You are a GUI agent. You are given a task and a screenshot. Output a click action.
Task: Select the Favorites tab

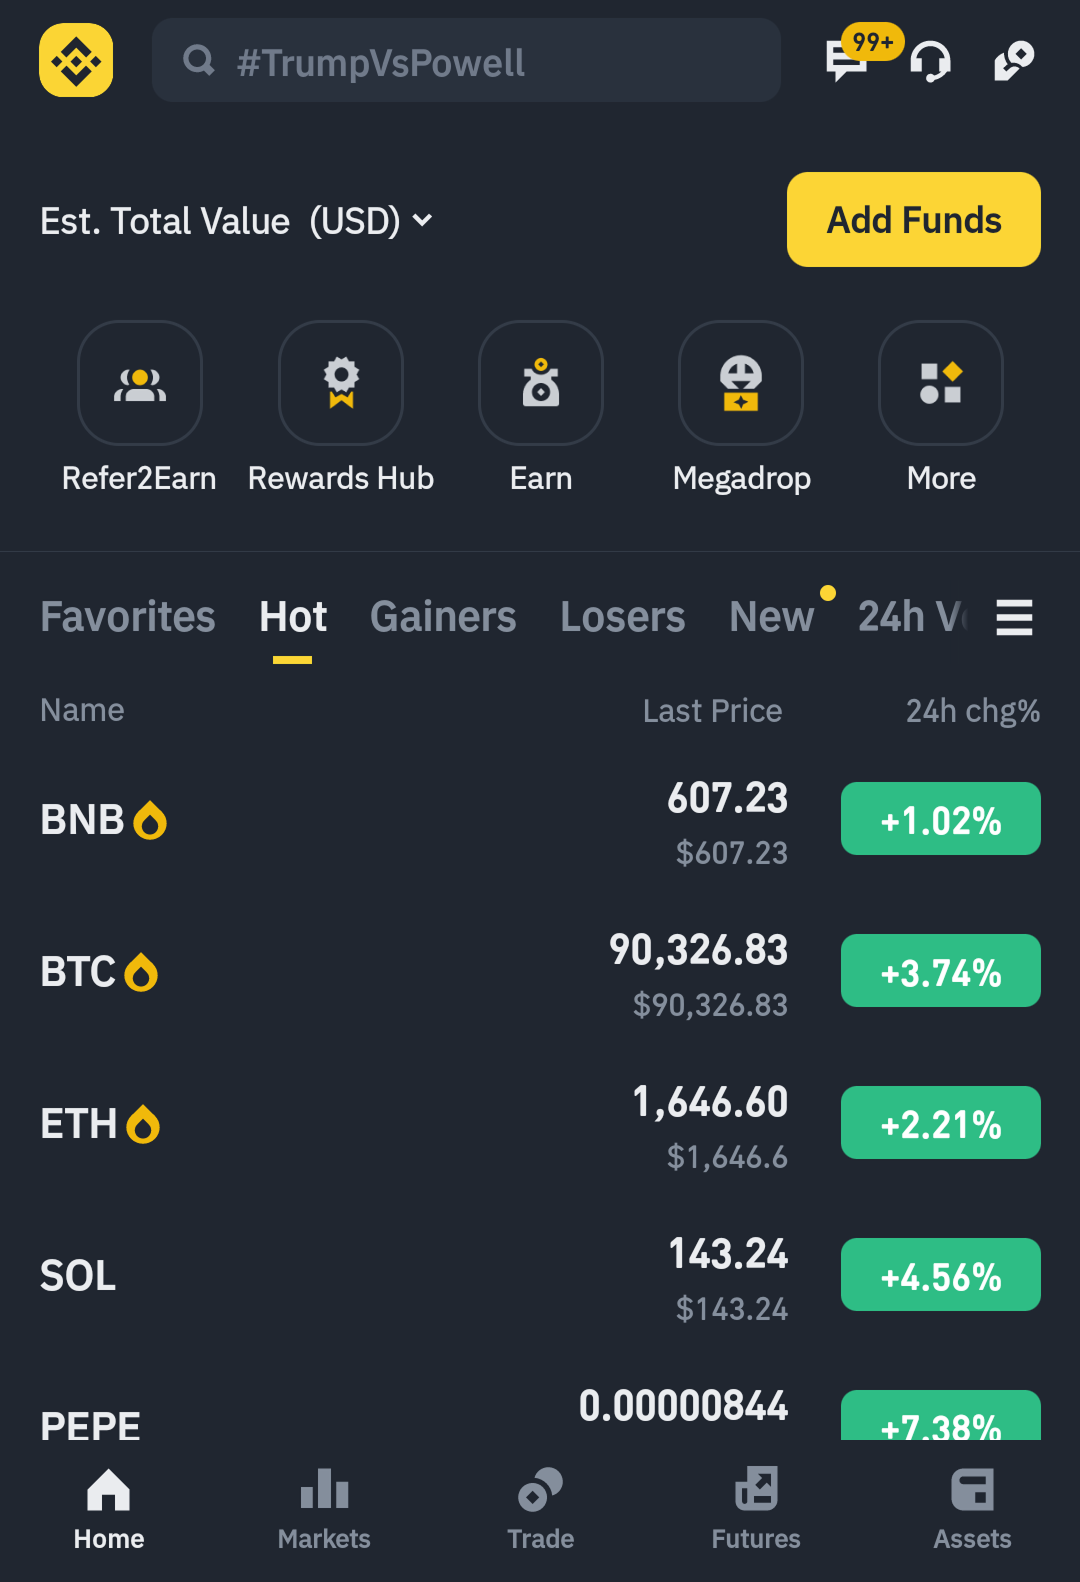coord(128,617)
